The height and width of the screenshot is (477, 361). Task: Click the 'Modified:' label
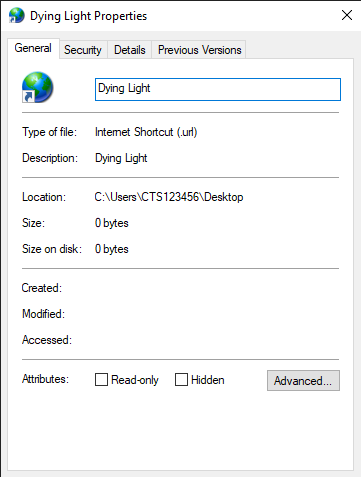(43, 314)
